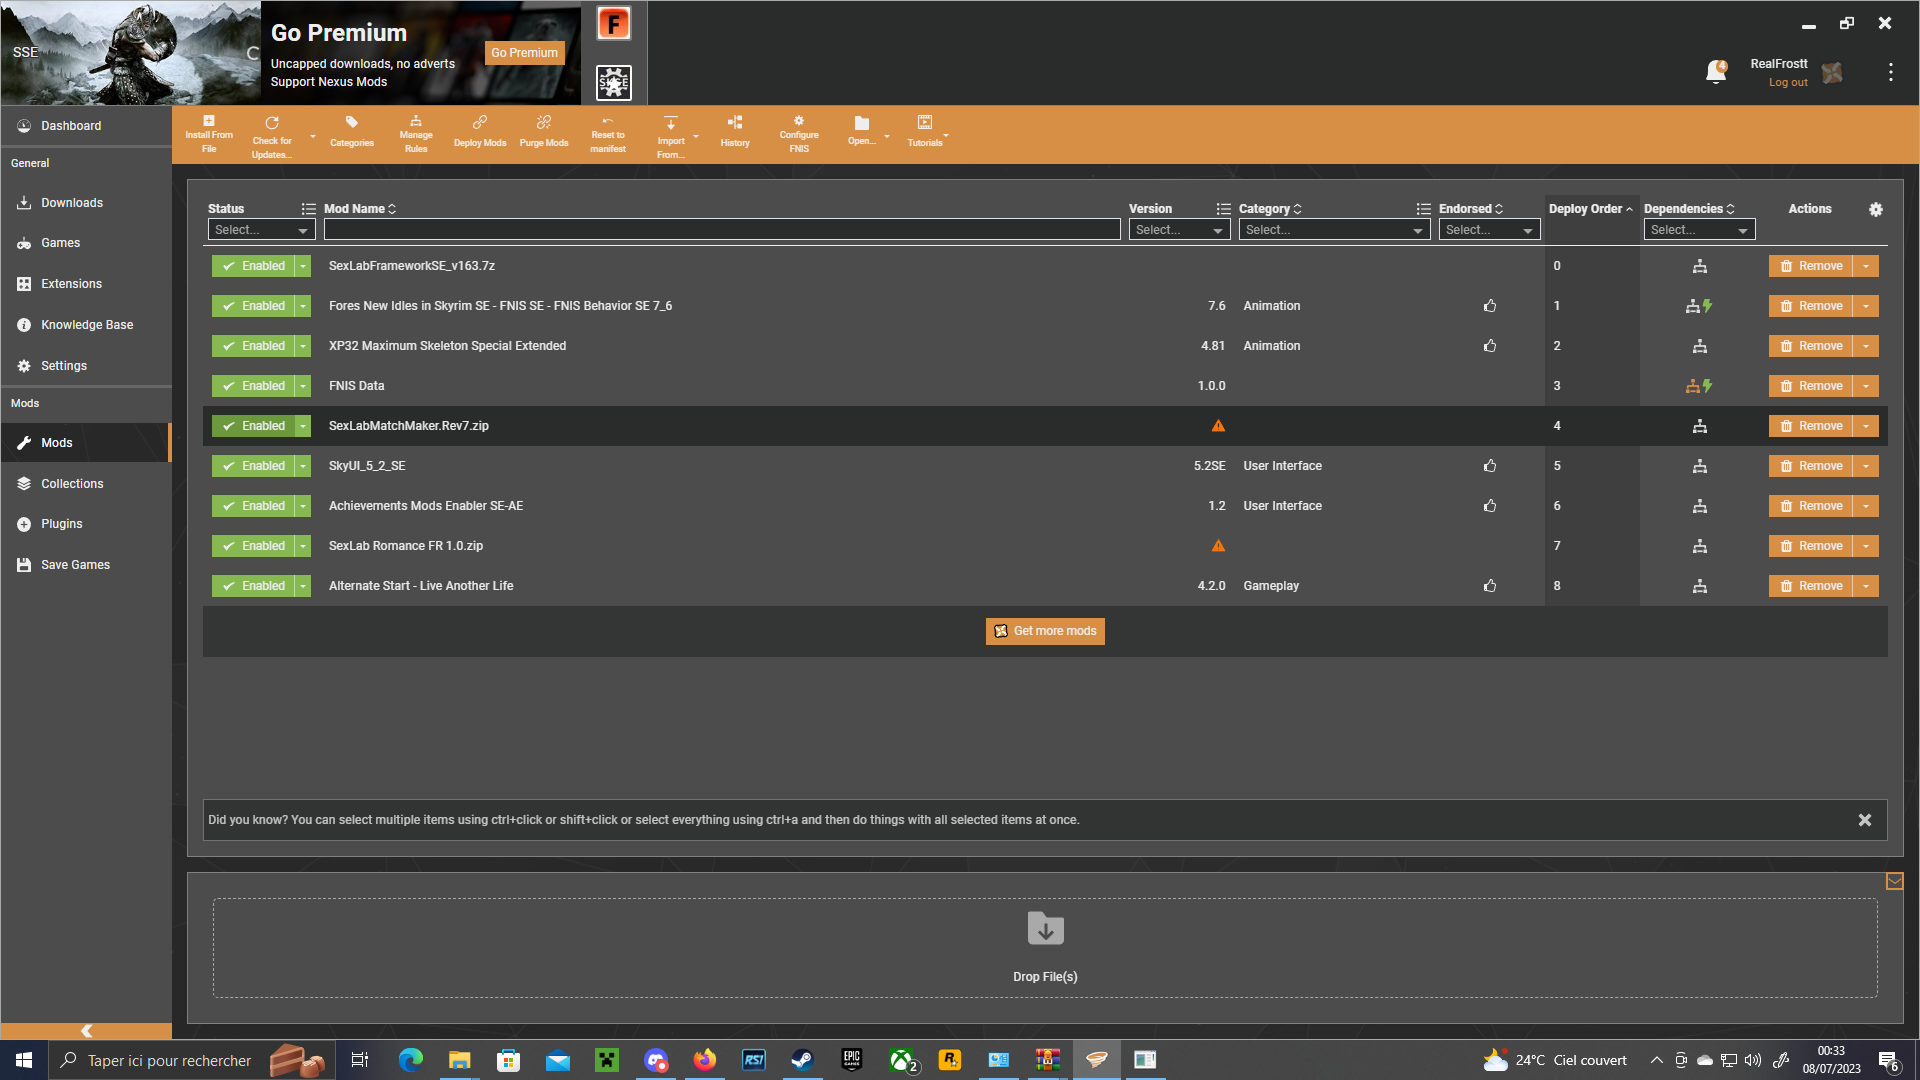Open Collections in the sidebar

[86, 484]
